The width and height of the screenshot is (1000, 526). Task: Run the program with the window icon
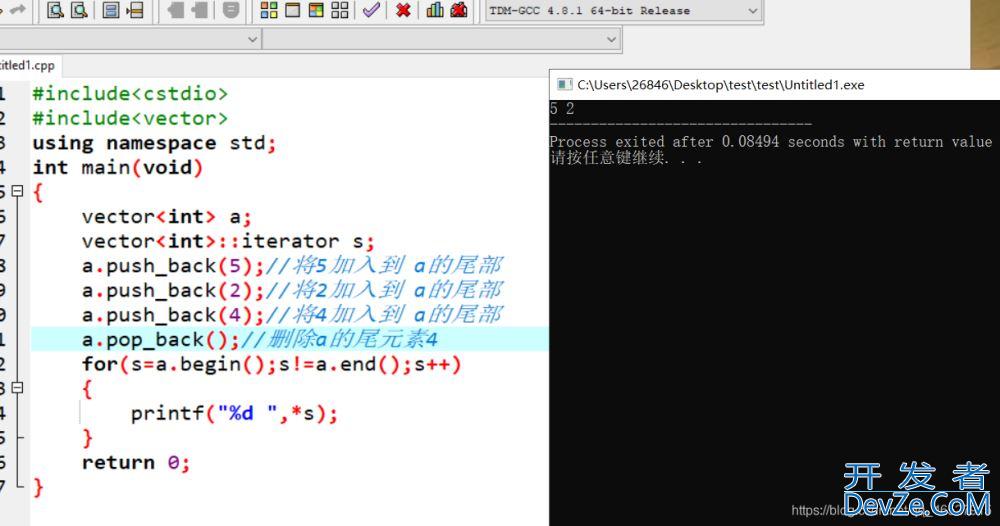[293, 10]
